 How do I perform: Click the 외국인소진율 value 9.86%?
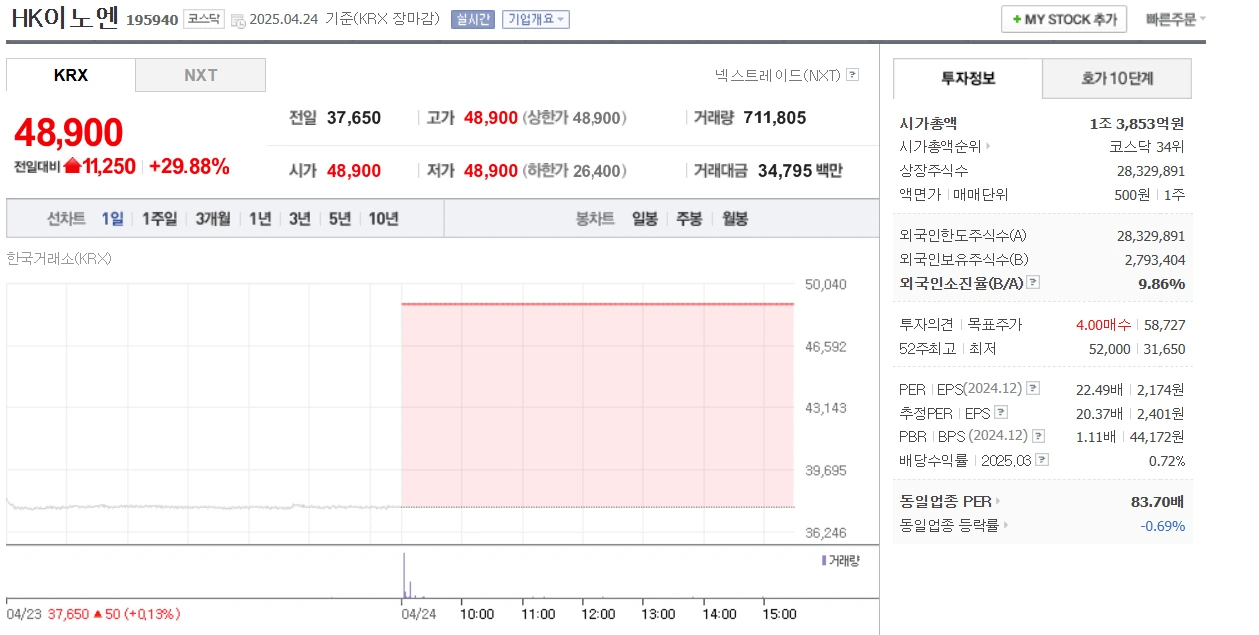pos(1162,284)
